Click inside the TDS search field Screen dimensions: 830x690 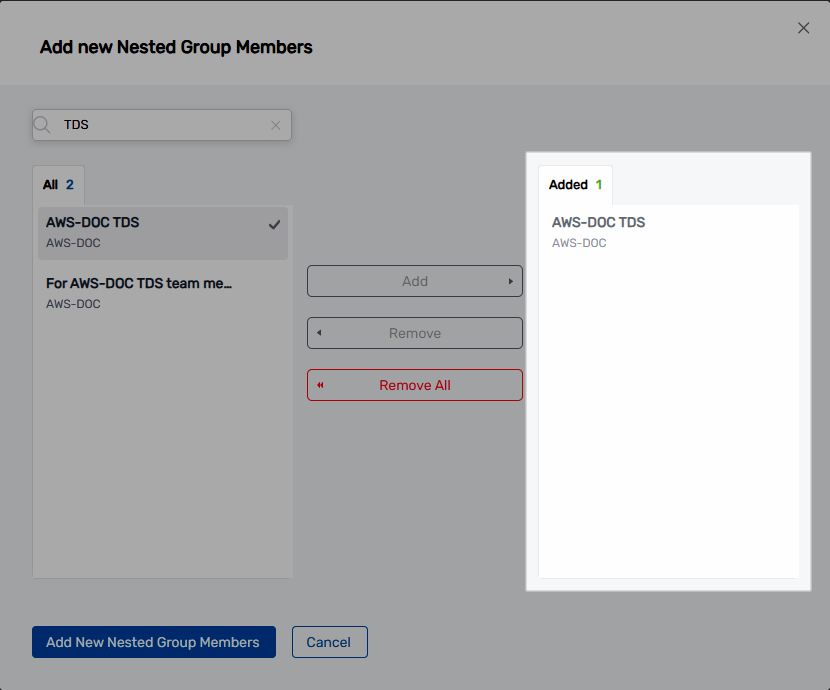160,124
